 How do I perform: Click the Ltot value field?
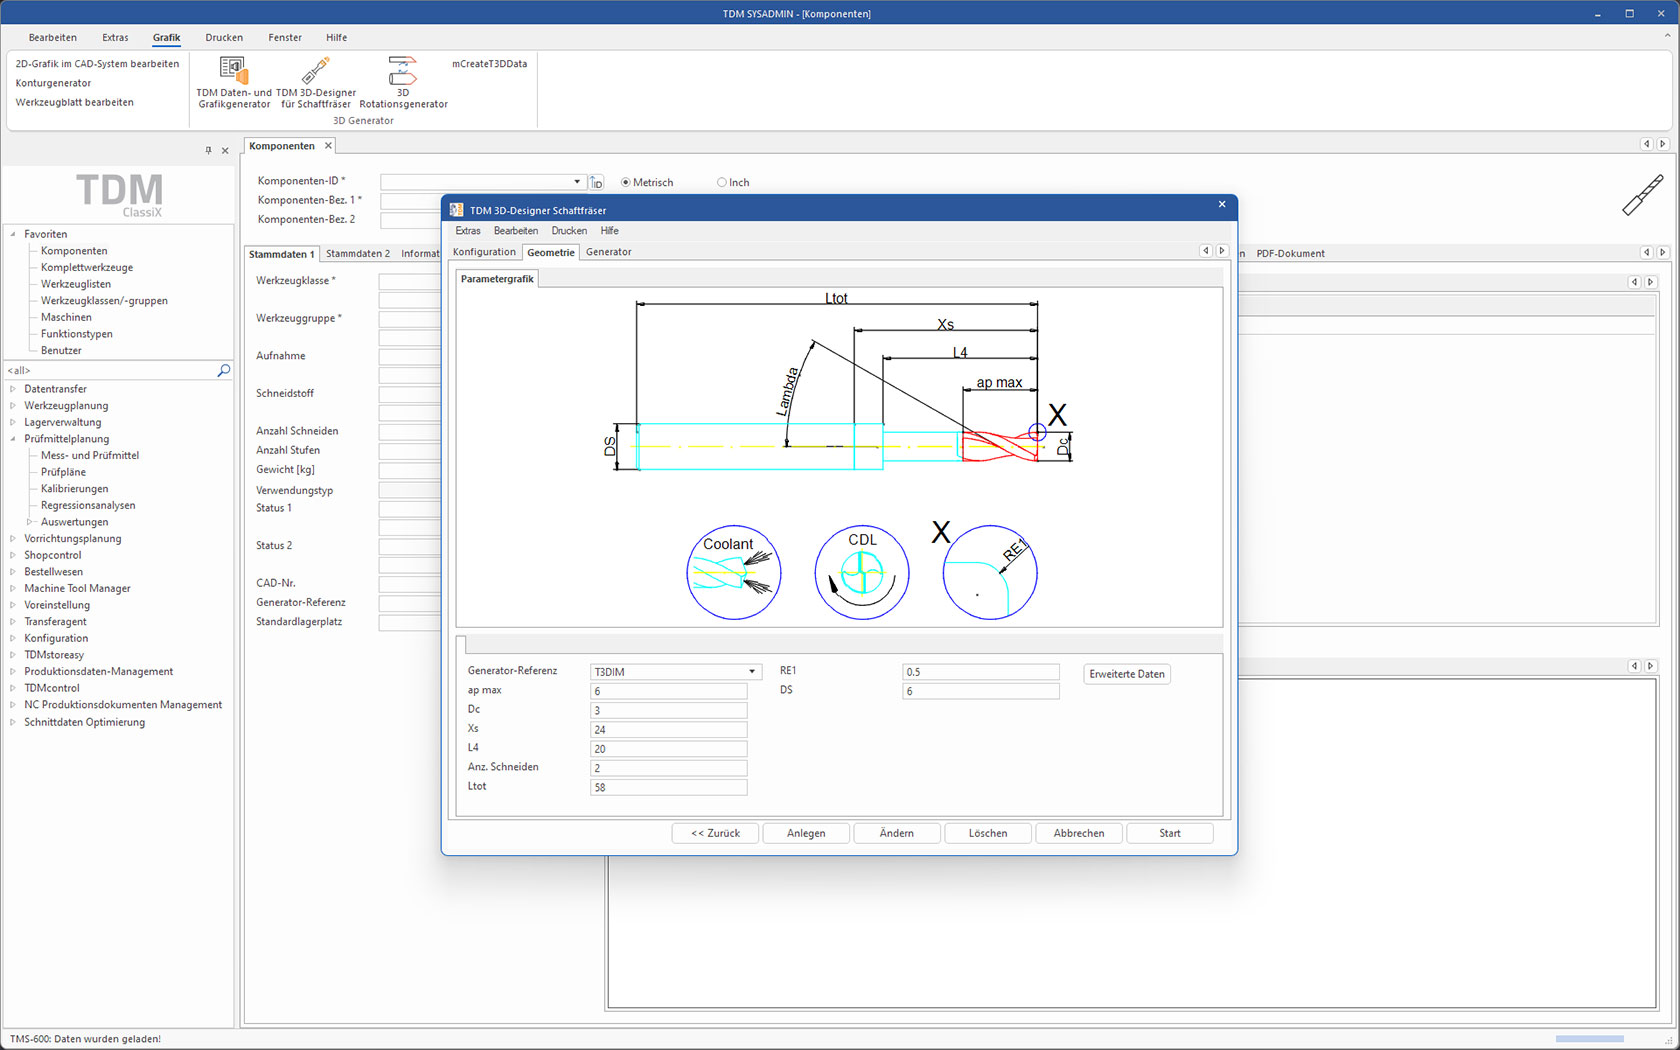(x=669, y=787)
